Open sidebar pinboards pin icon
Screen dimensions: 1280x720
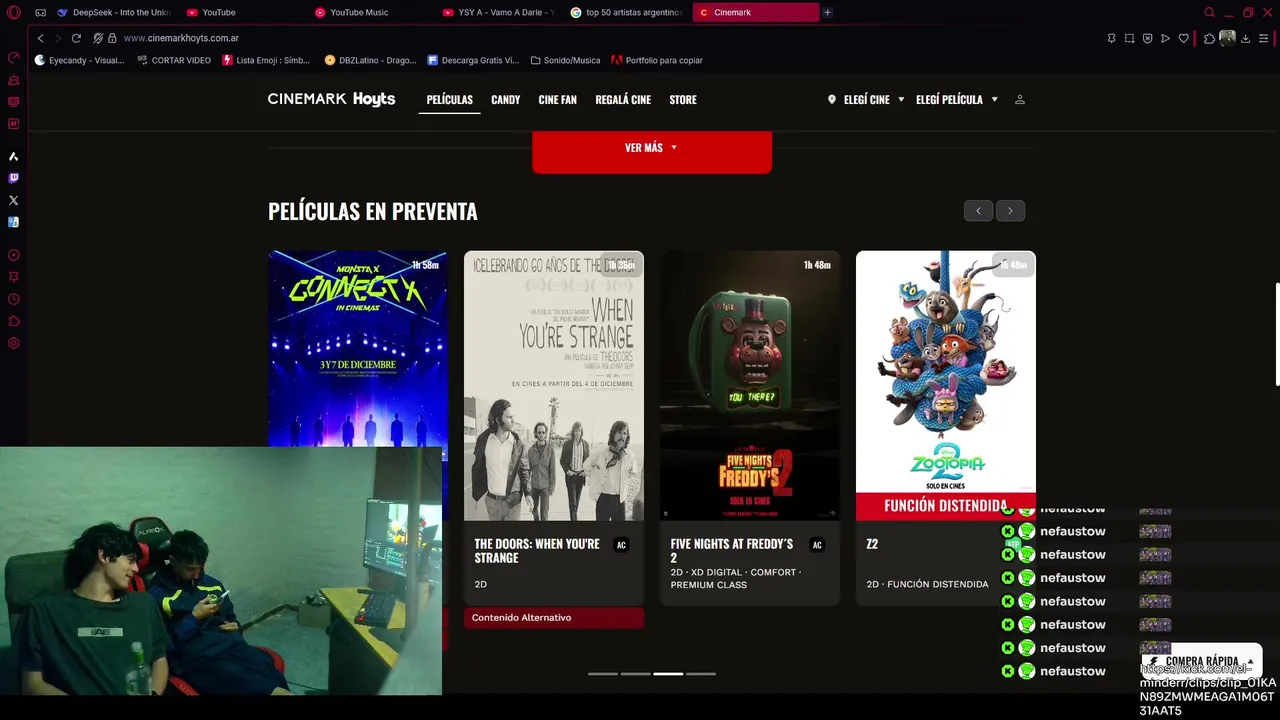[x=14, y=277]
